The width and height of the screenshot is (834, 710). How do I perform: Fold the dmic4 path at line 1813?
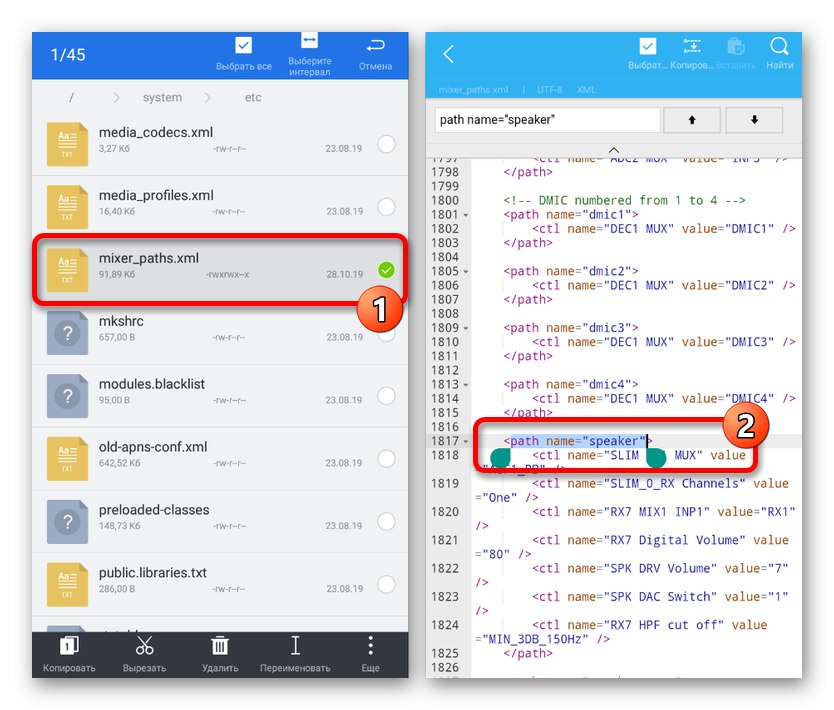pyautogui.click(x=466, y=385)
